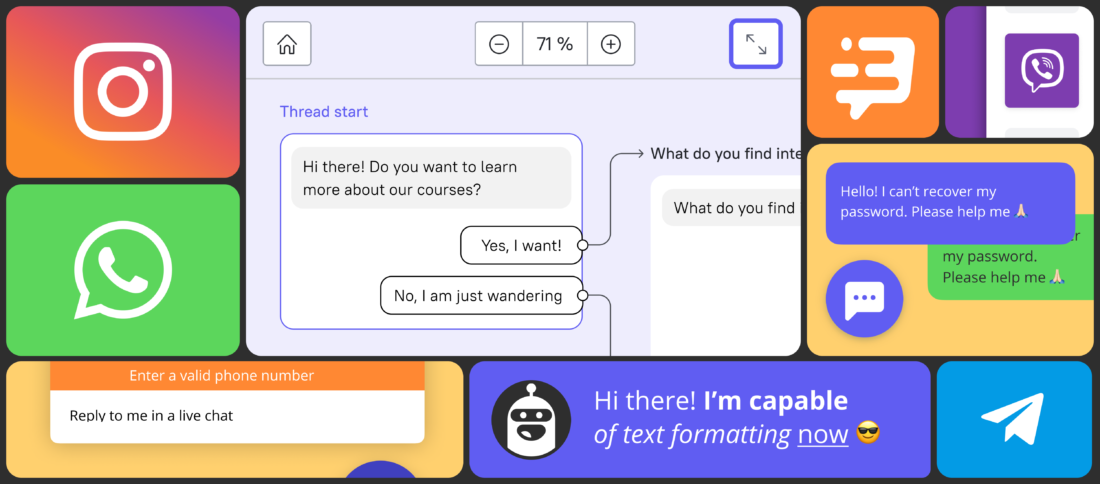Click the purple "Hello! I can't recover" message bubble
The width and height of the screenshot is (1100, 484).
click(x=950, y=203)
